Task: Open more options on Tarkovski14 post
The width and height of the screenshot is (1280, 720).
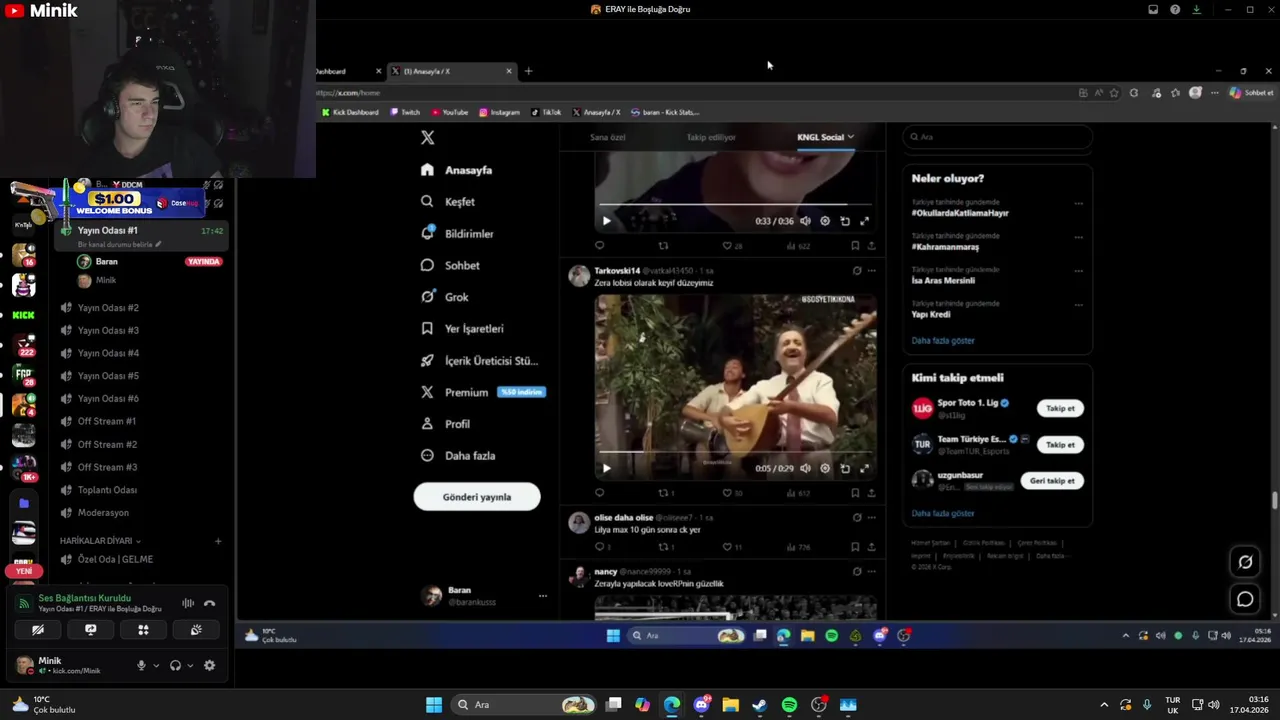Action: pyautogui.click(x=872, y=271)
